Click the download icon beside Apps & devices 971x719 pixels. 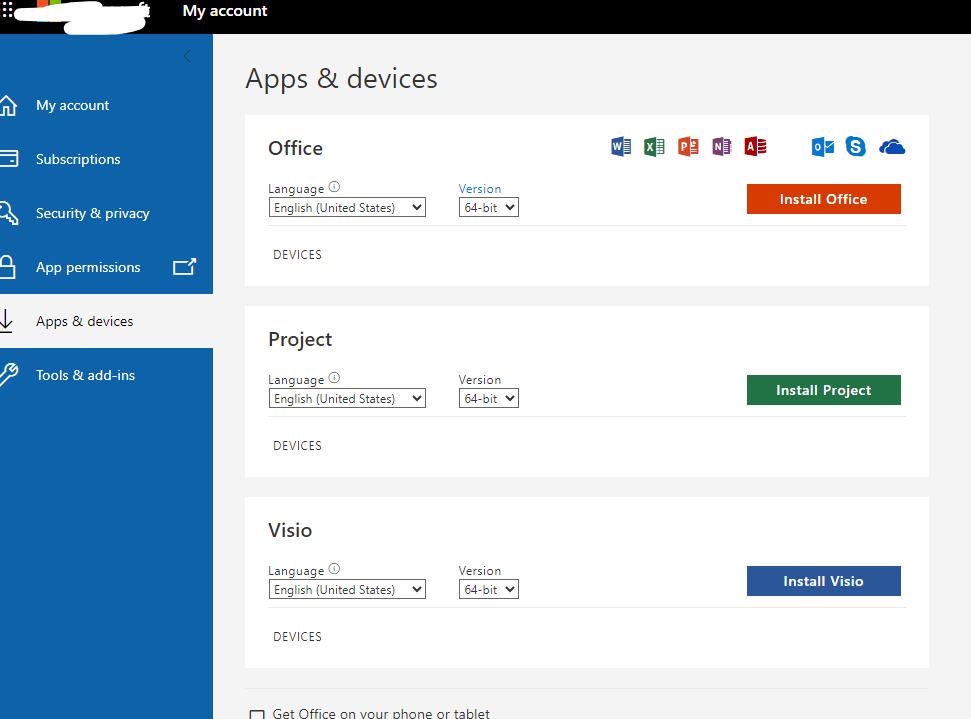(6, 321)
